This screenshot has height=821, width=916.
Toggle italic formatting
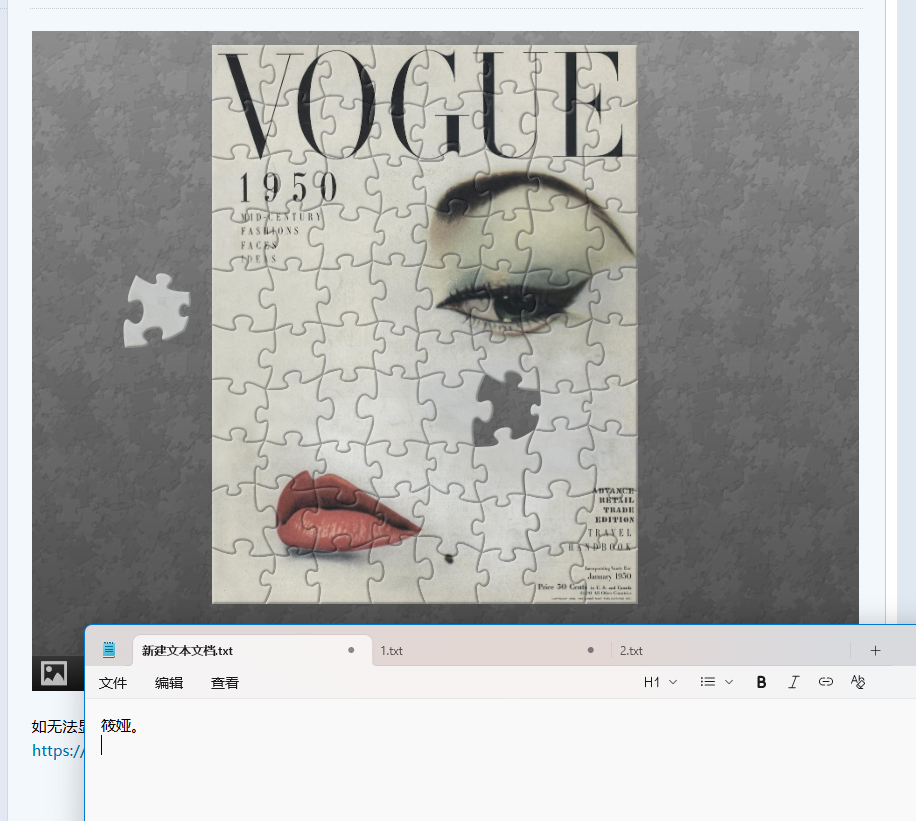pyautogui.click(x=793, y=682)
